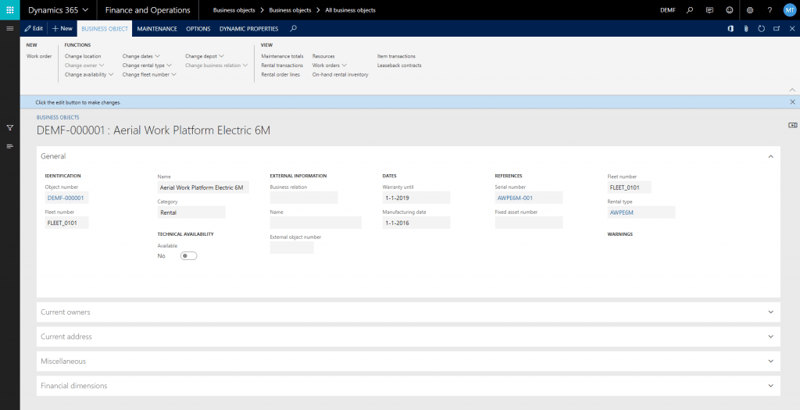
Task: Toggle the Available technical availability switch
Action: coord(188,256)
